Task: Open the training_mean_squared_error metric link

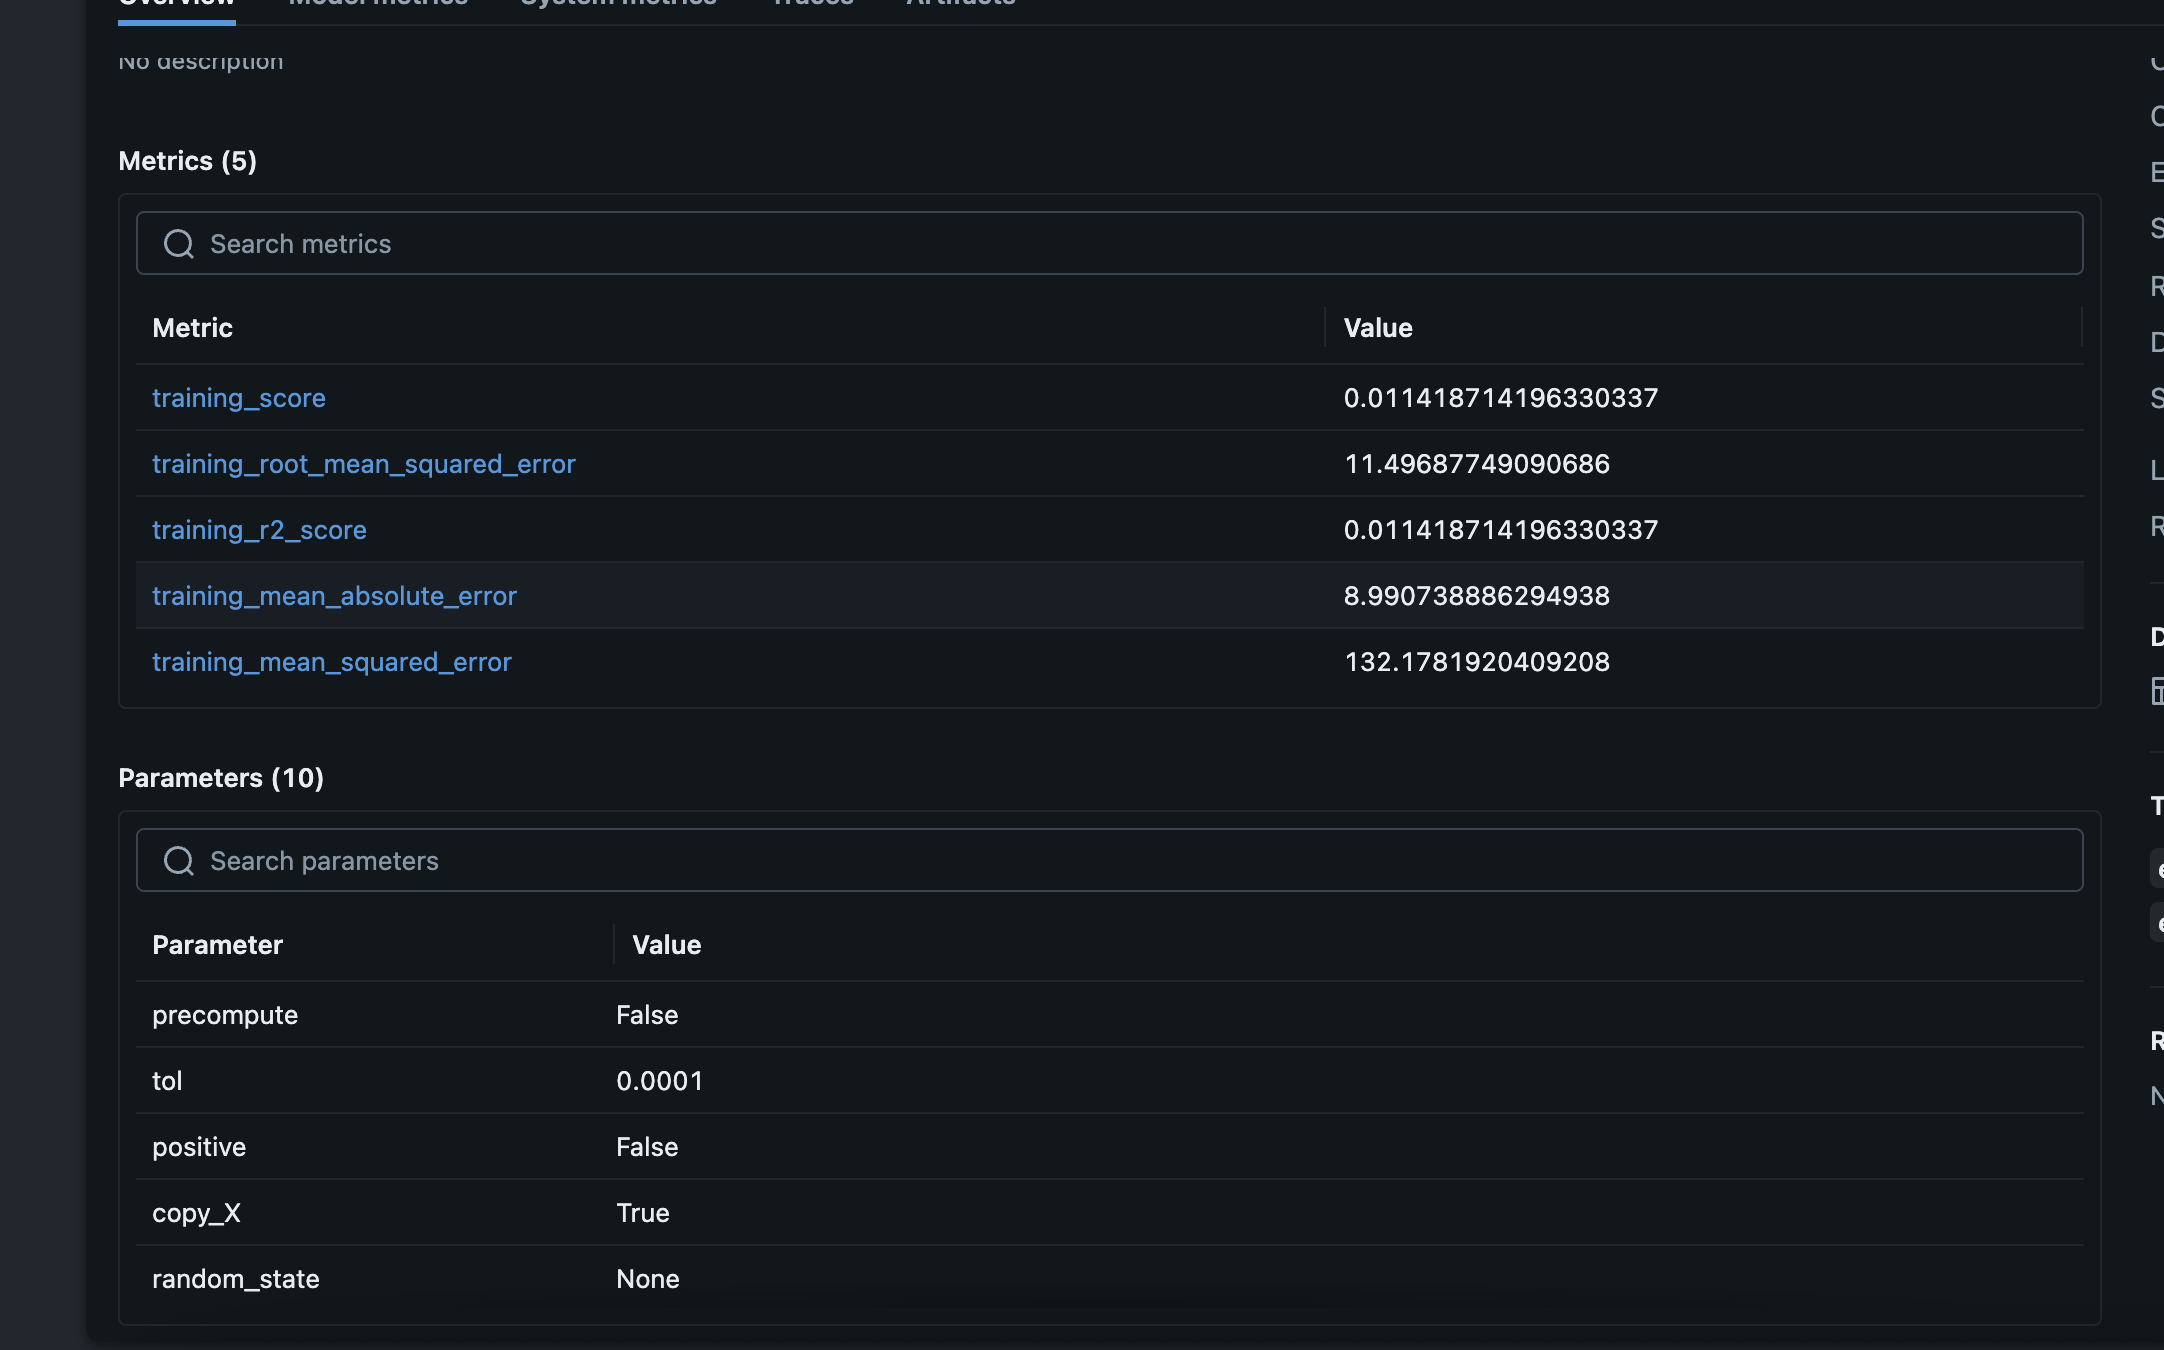Action: pos(331,662)
